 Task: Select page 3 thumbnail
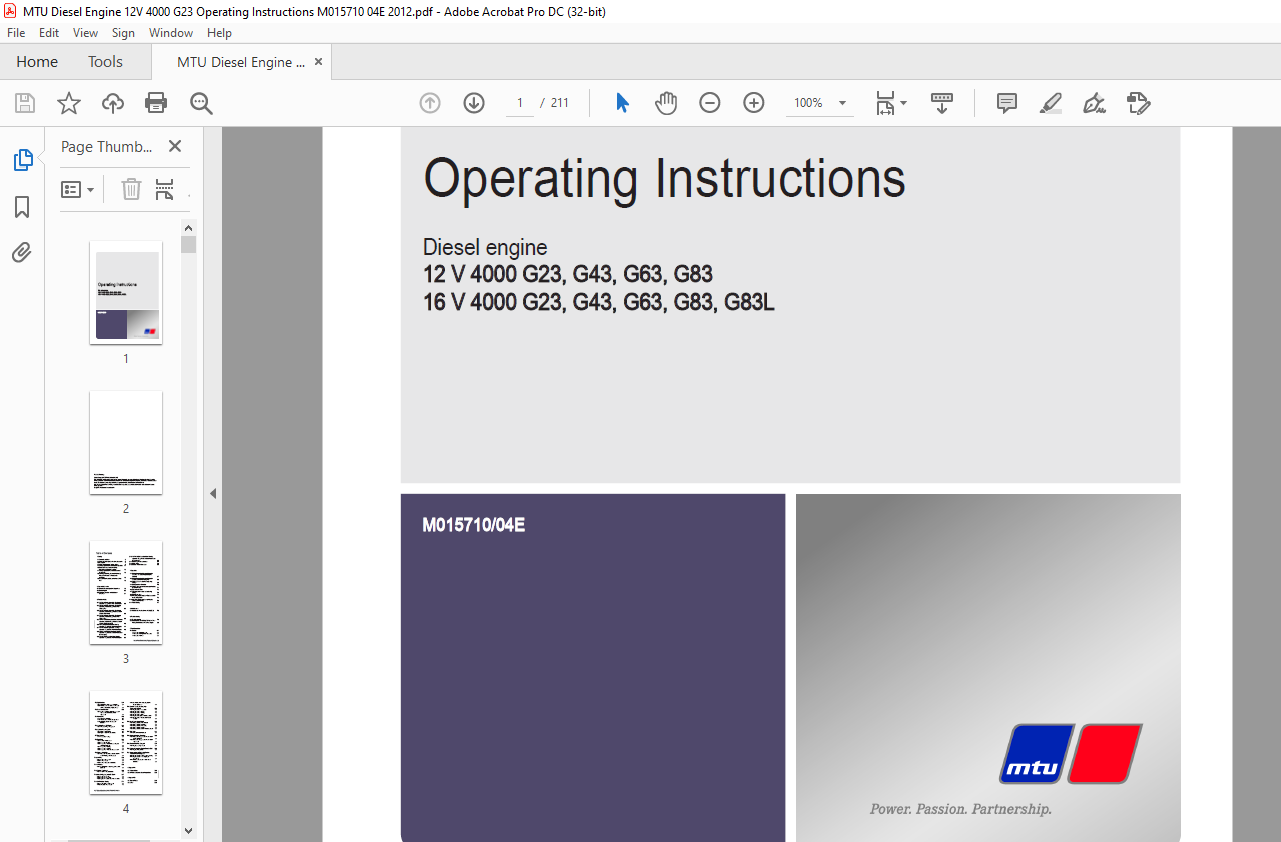(x=126, y=593)
